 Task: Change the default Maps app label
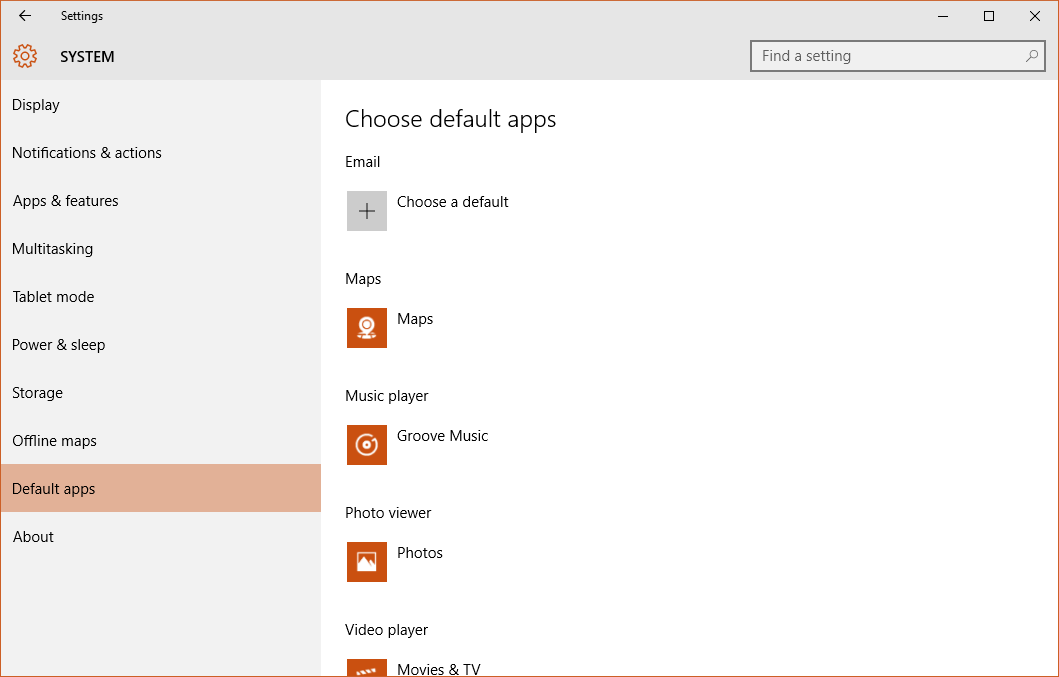[x=415, y=319]
